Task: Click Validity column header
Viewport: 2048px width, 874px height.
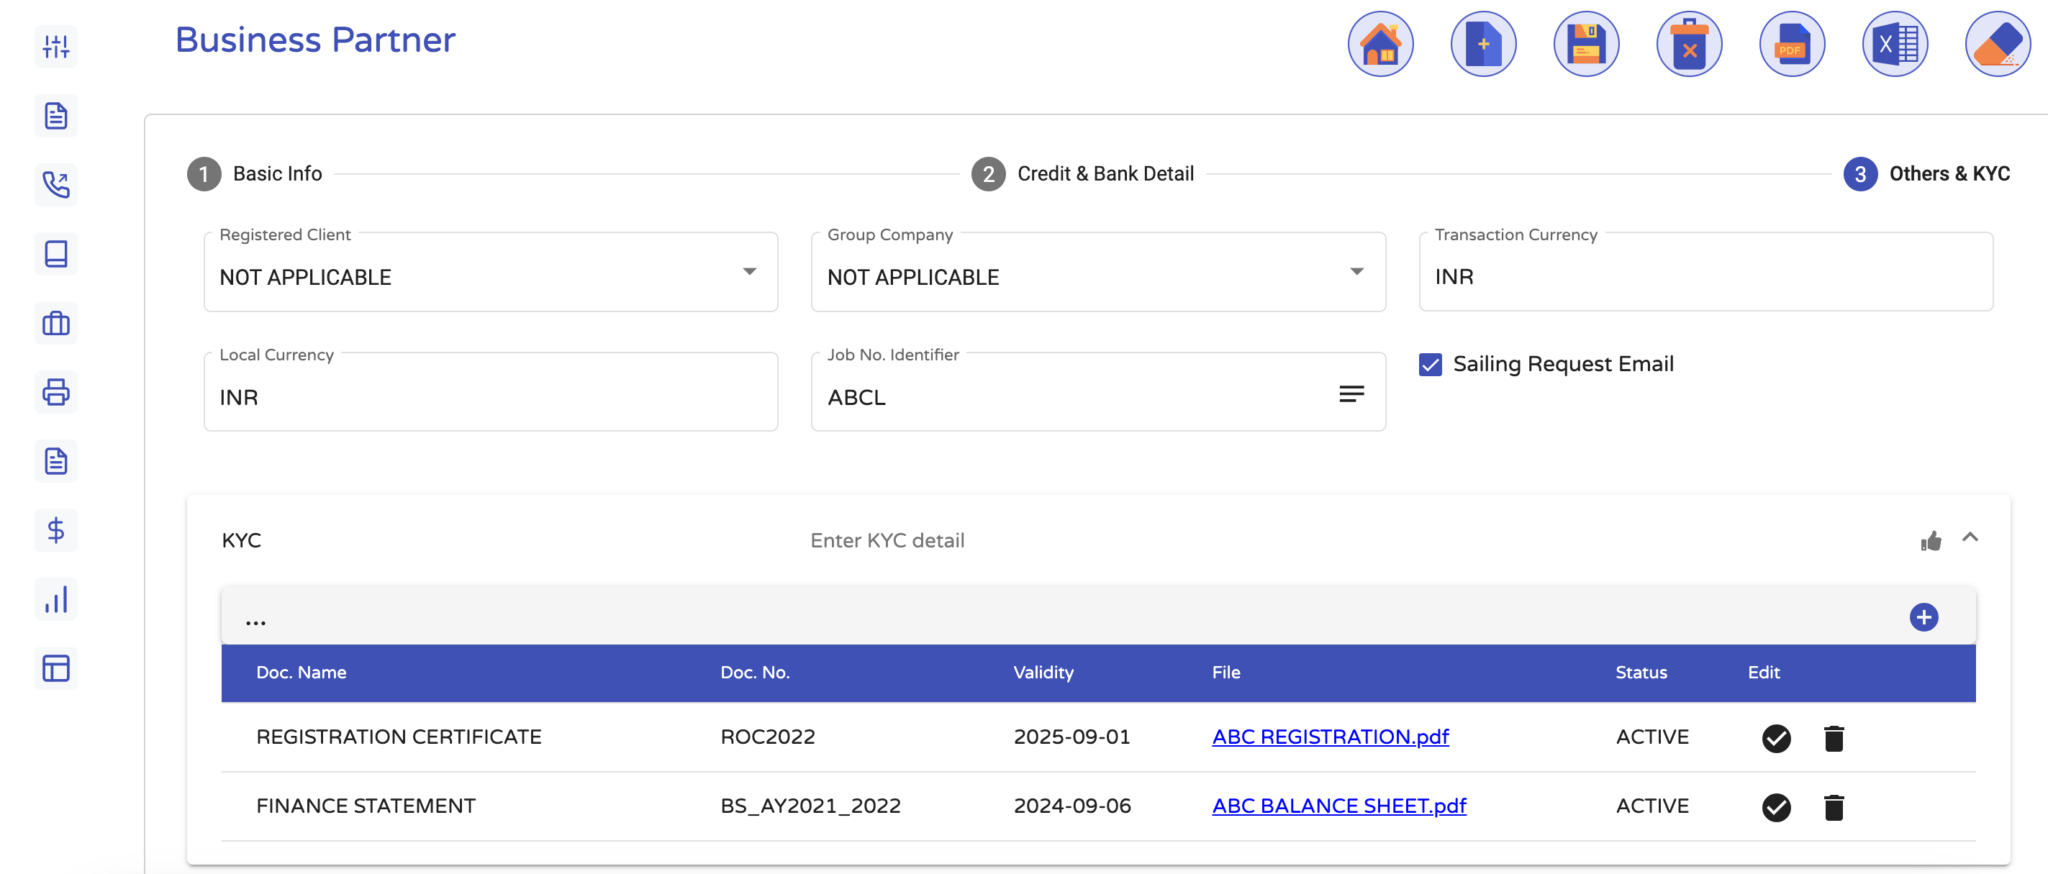Action: click(x=1043, y=673)
